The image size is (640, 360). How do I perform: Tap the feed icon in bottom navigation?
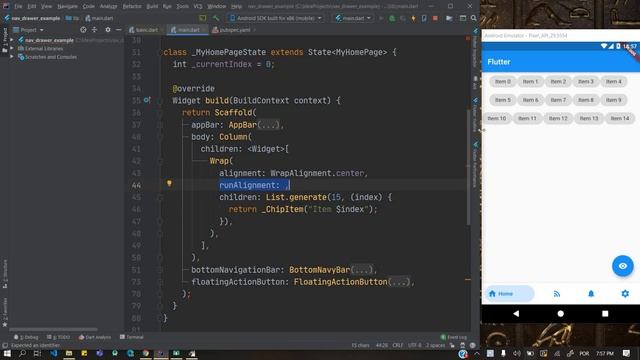click(x=557, y=293)
